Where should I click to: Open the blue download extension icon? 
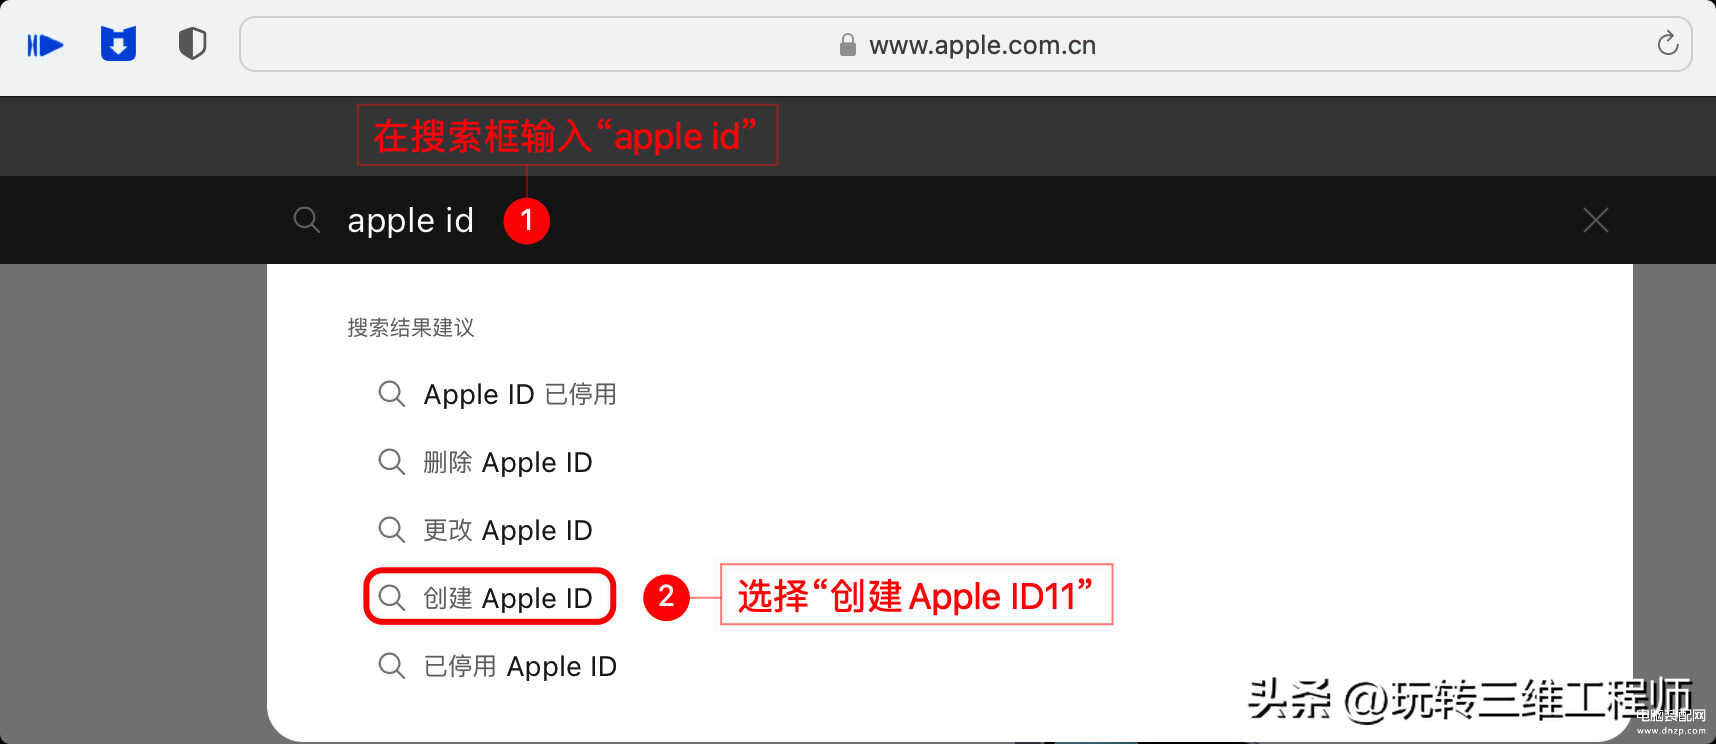[x=118, y=44]
